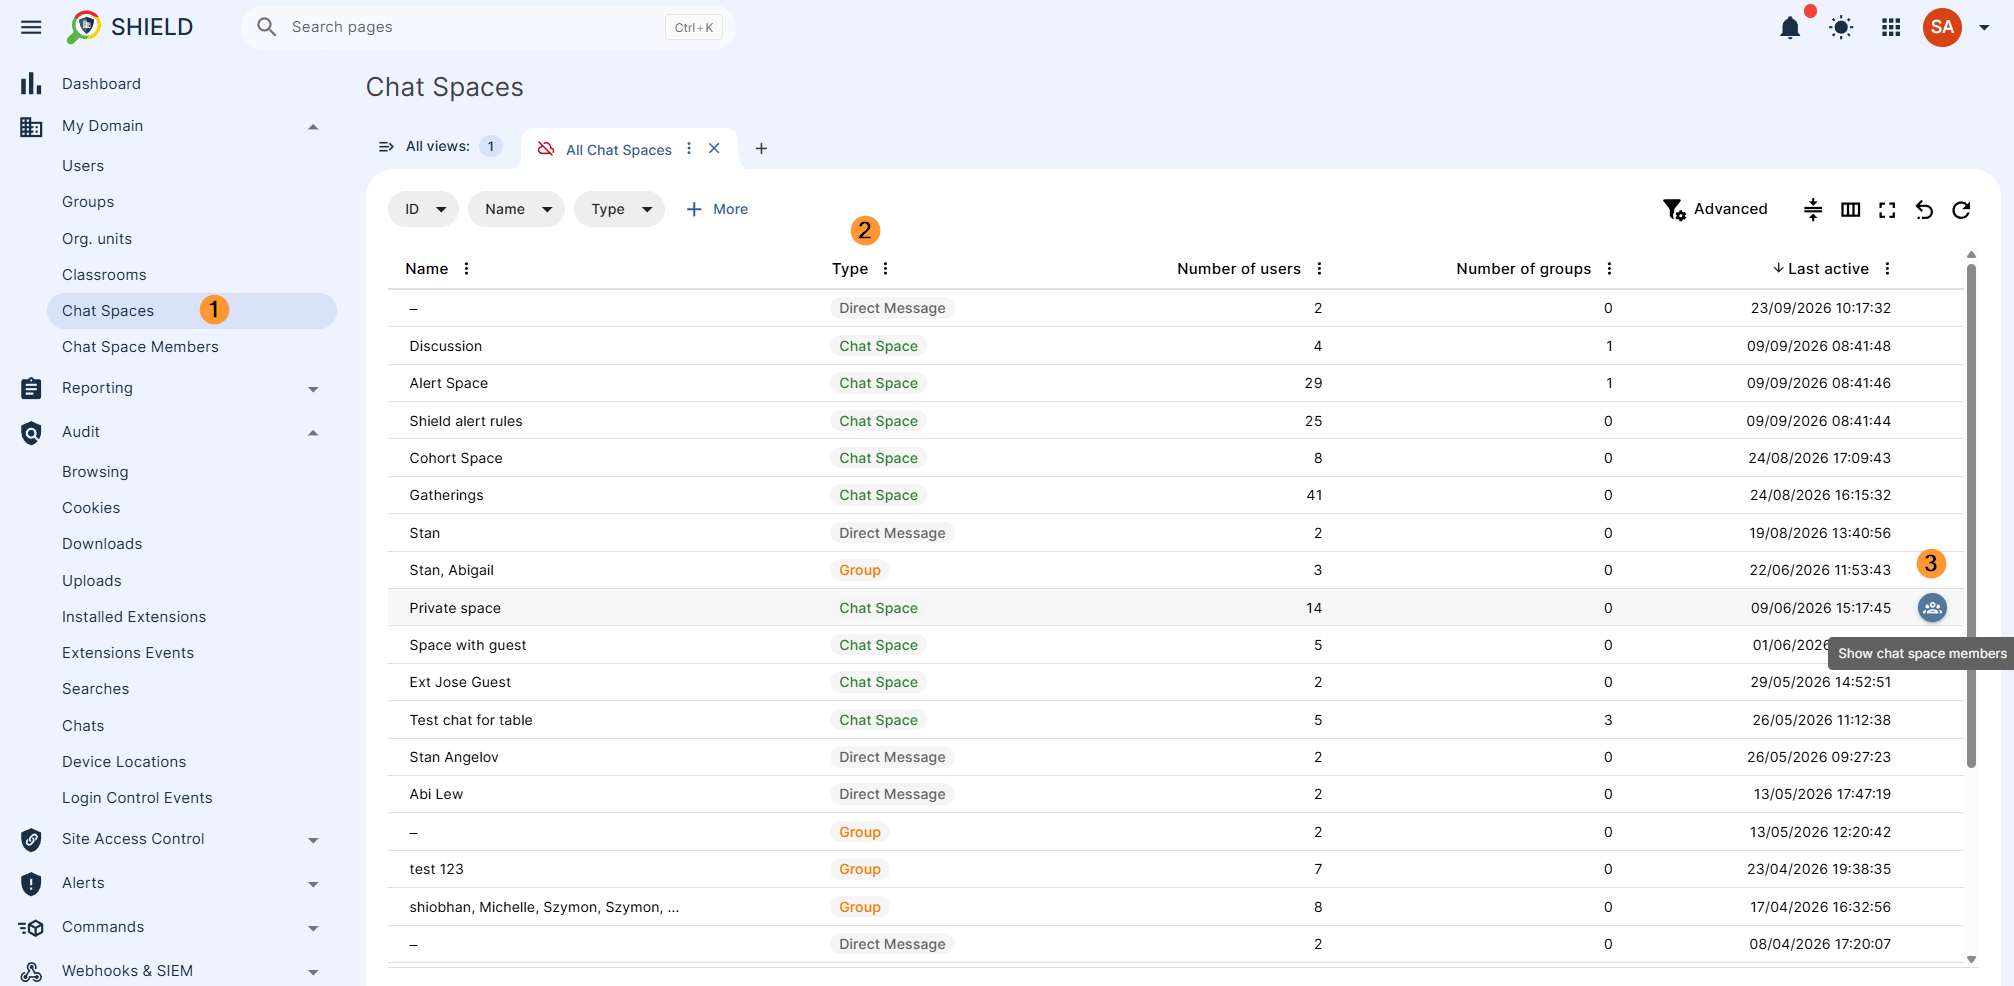Open Name column options menu
The width and height of the screenshot is (2014, 986).
point(466,268)
